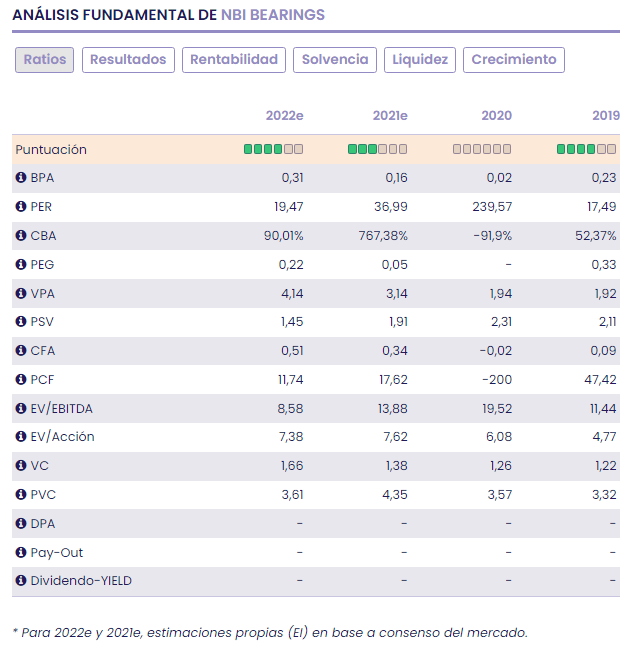Click the footnote about estimaciones propias
The height and width of the screenshot is (650, 630).
[270, 633]
